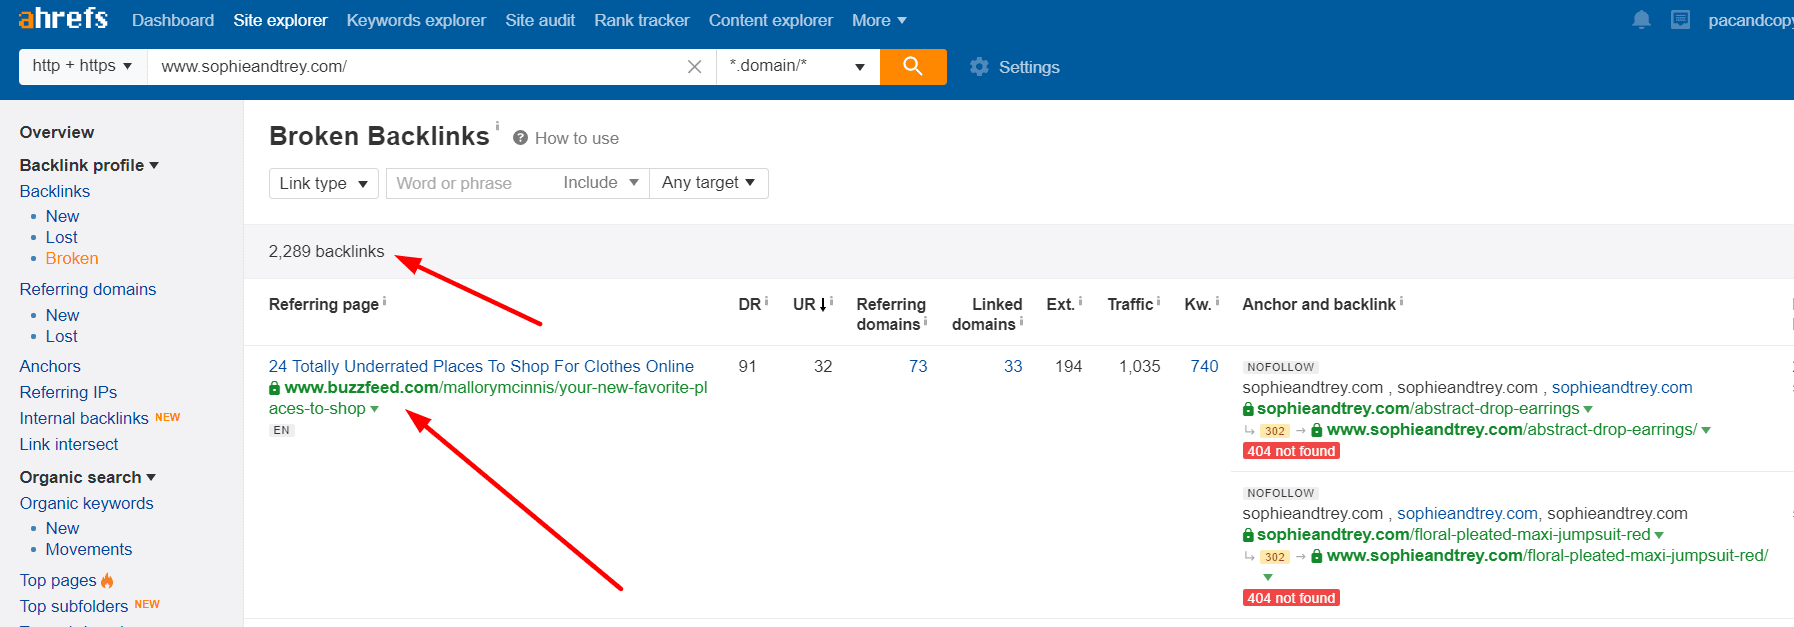
Task: Click the '2,289 backlinks' count text
Action: click(x=326, y=251)
